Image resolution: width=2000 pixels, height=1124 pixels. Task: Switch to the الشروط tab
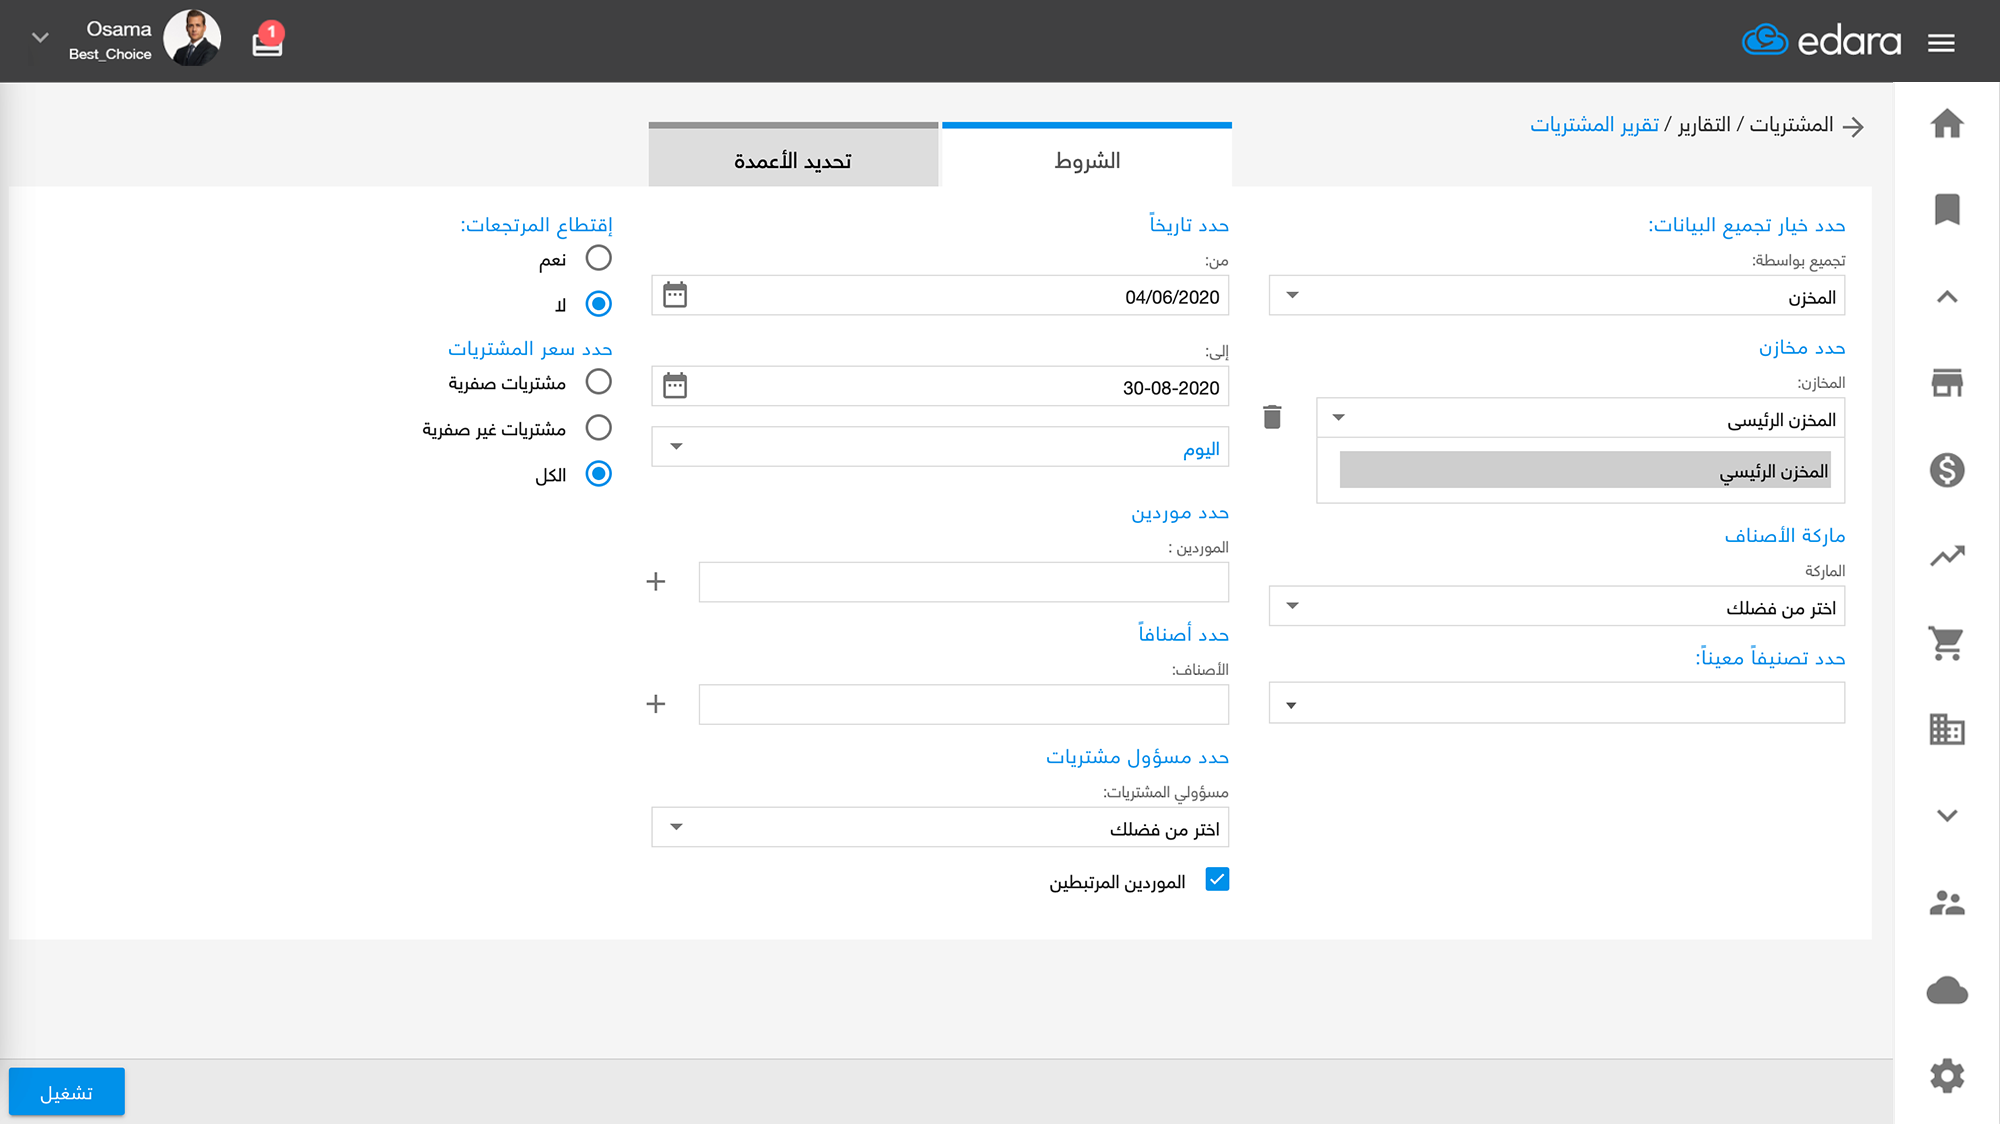pyautogui.click(x=1087, y=160)
